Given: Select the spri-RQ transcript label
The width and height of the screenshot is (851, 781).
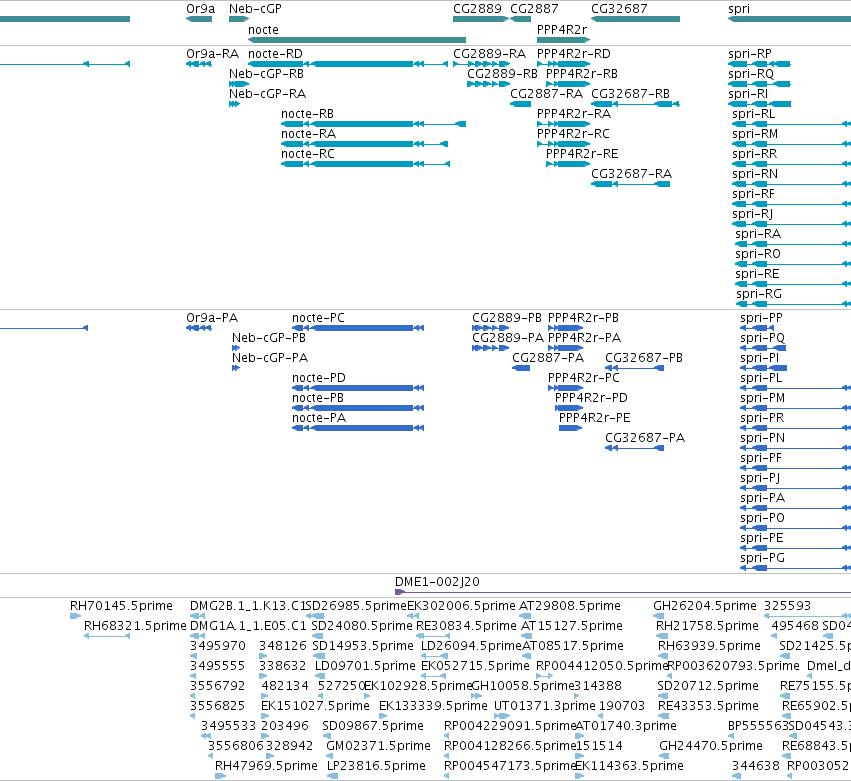Looking at the screenshot, I should coord(751,74).
